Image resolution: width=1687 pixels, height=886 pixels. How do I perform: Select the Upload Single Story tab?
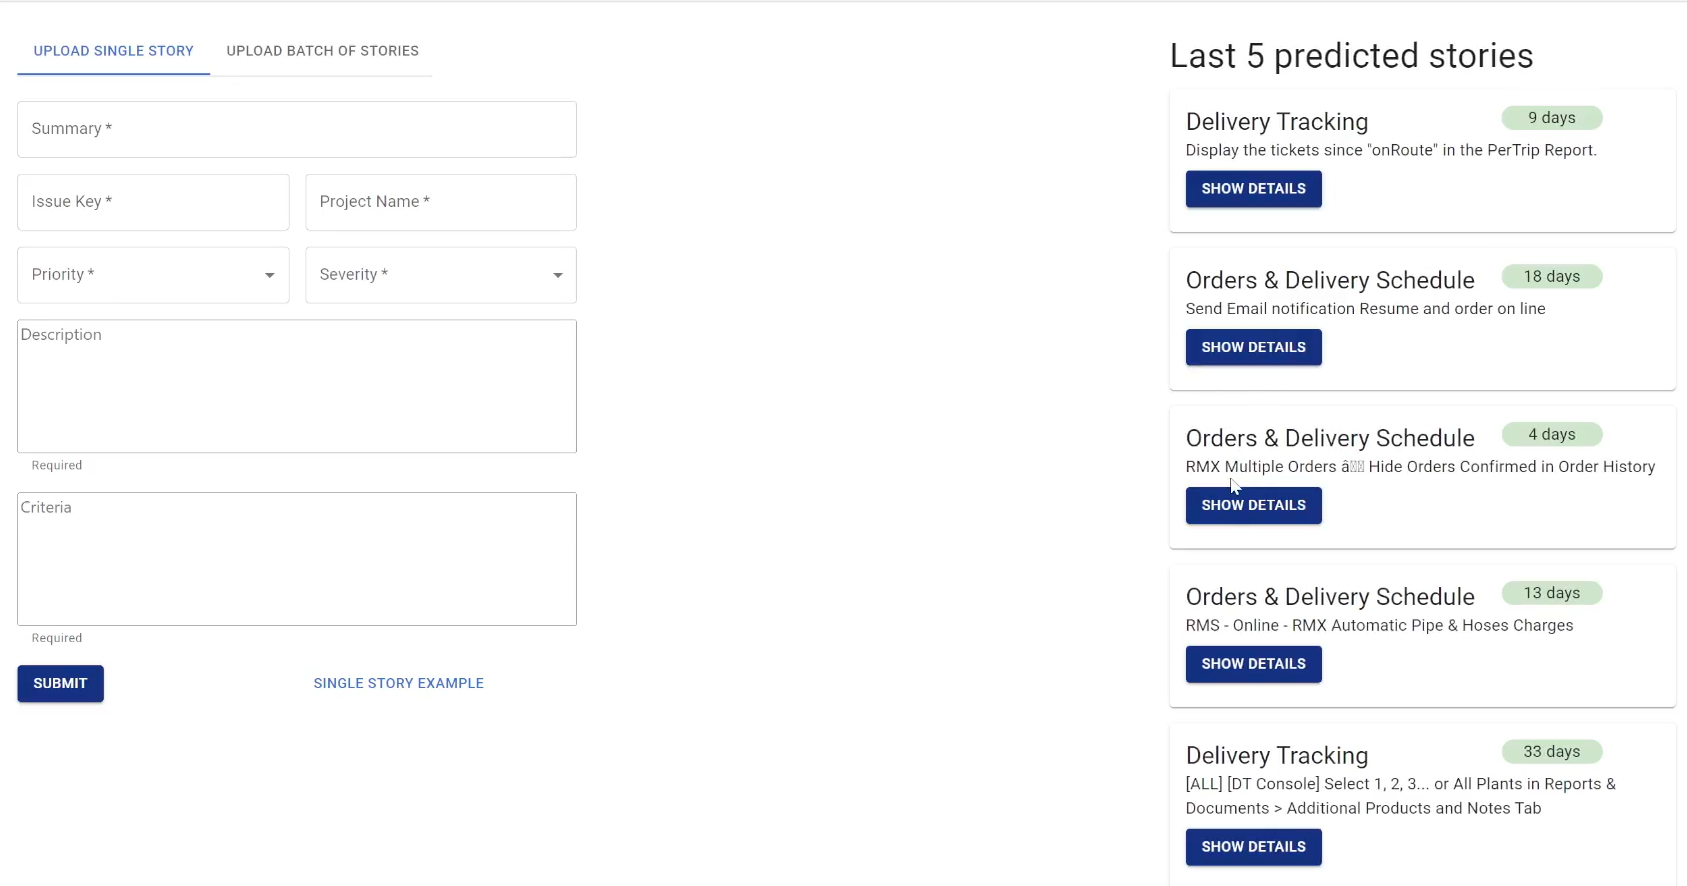pyautogui.click(x=113, y=51)
